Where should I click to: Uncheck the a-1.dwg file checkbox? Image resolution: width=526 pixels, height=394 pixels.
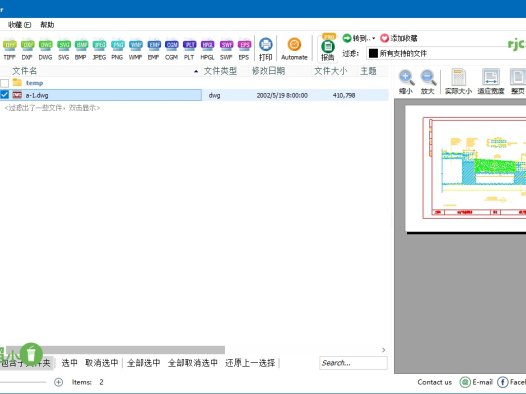click(4, 95)
